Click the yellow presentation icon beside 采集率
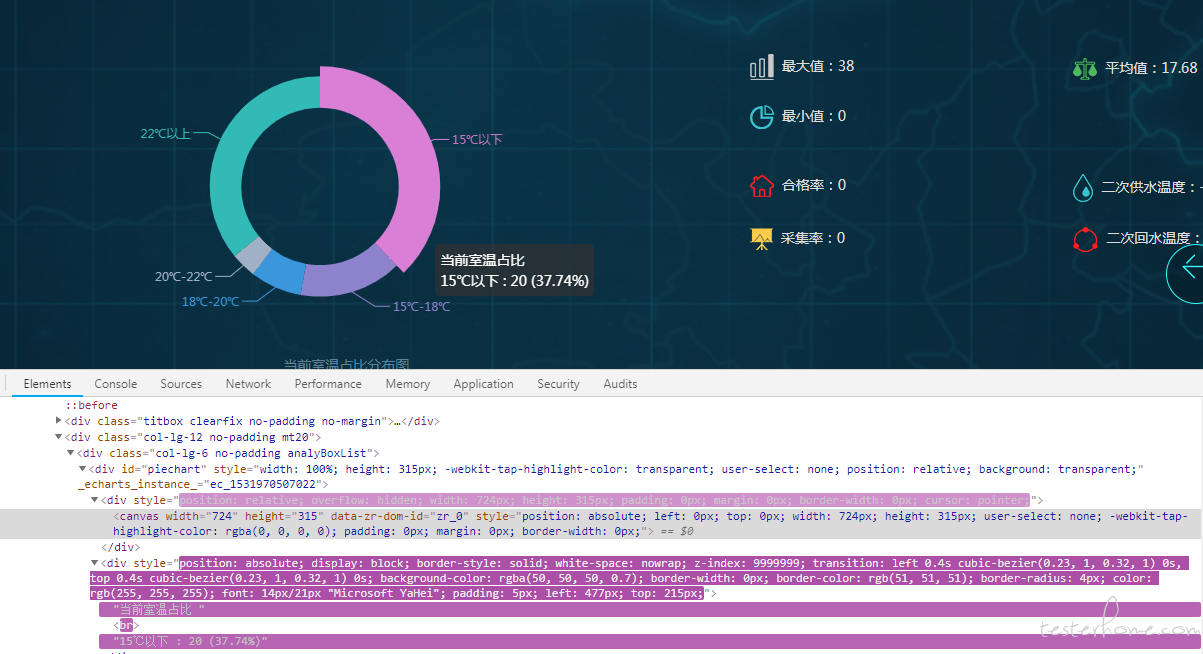 click(761, 239)
